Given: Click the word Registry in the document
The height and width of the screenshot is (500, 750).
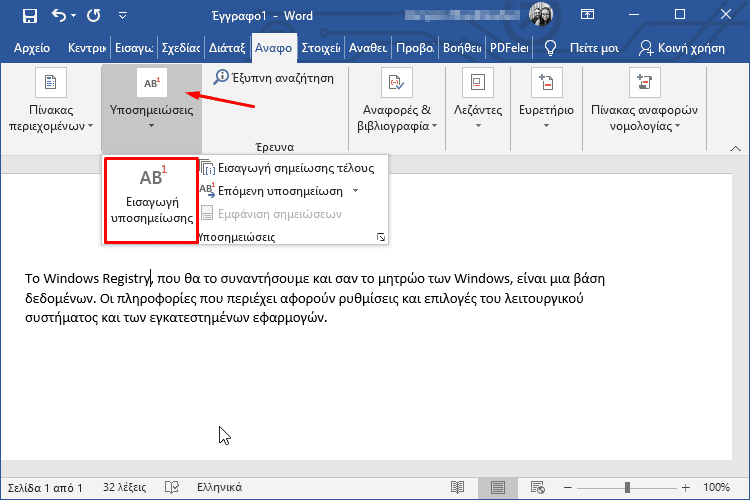Looking at the screenshot, I should click(126, 279).
